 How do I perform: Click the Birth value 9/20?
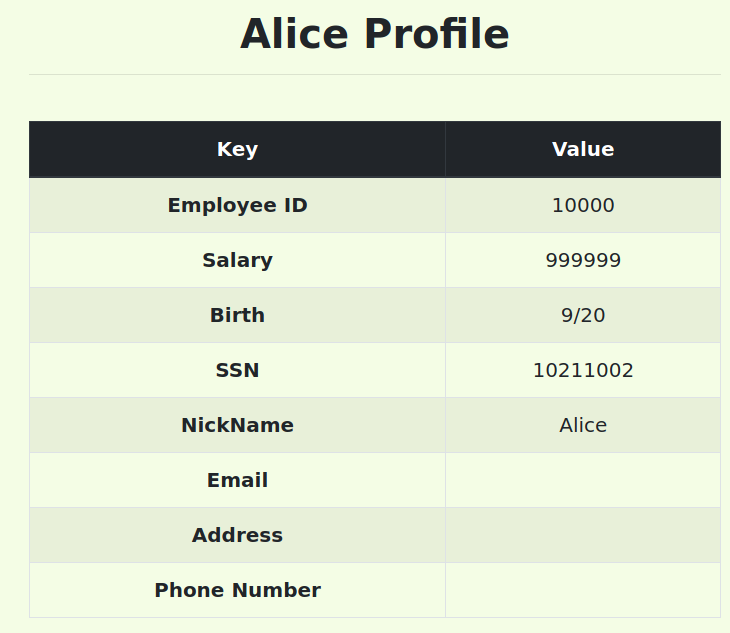[x=583, y=316]
